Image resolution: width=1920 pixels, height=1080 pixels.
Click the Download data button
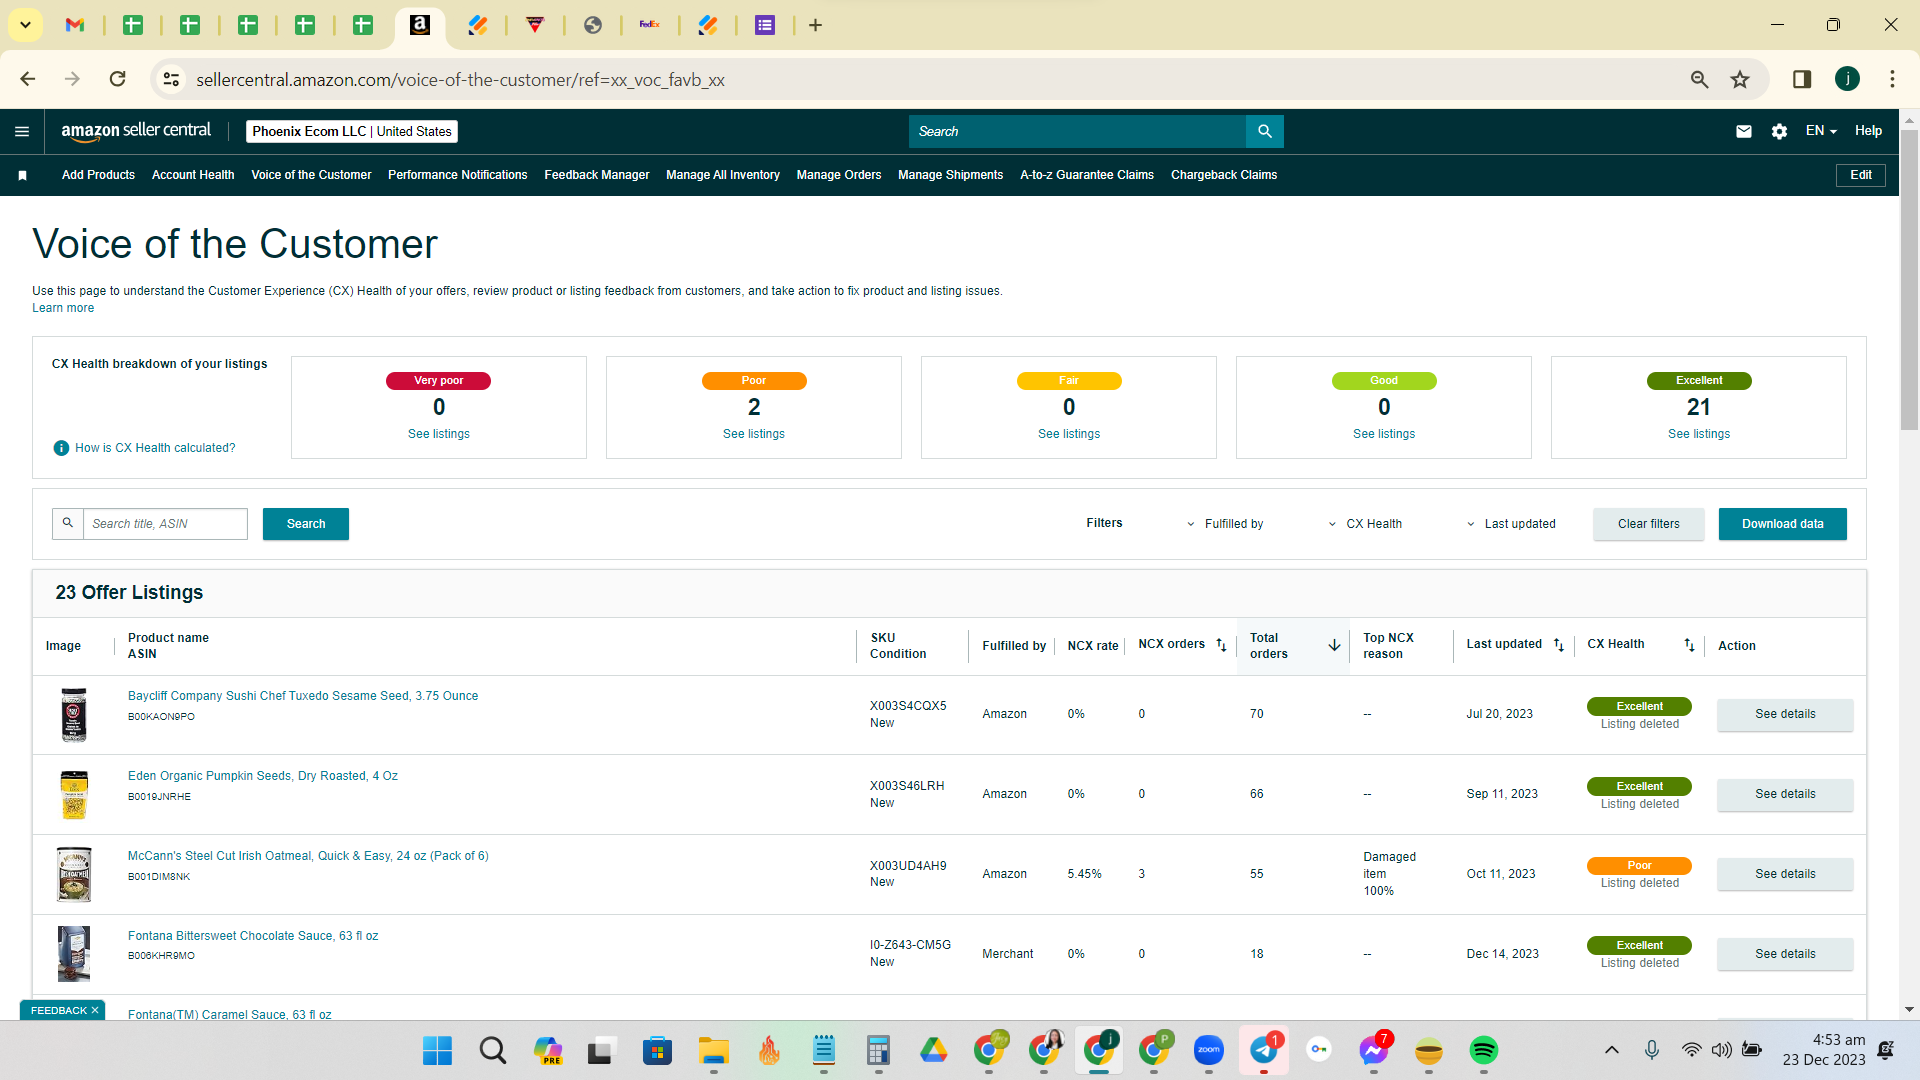tap(1783, 524)
